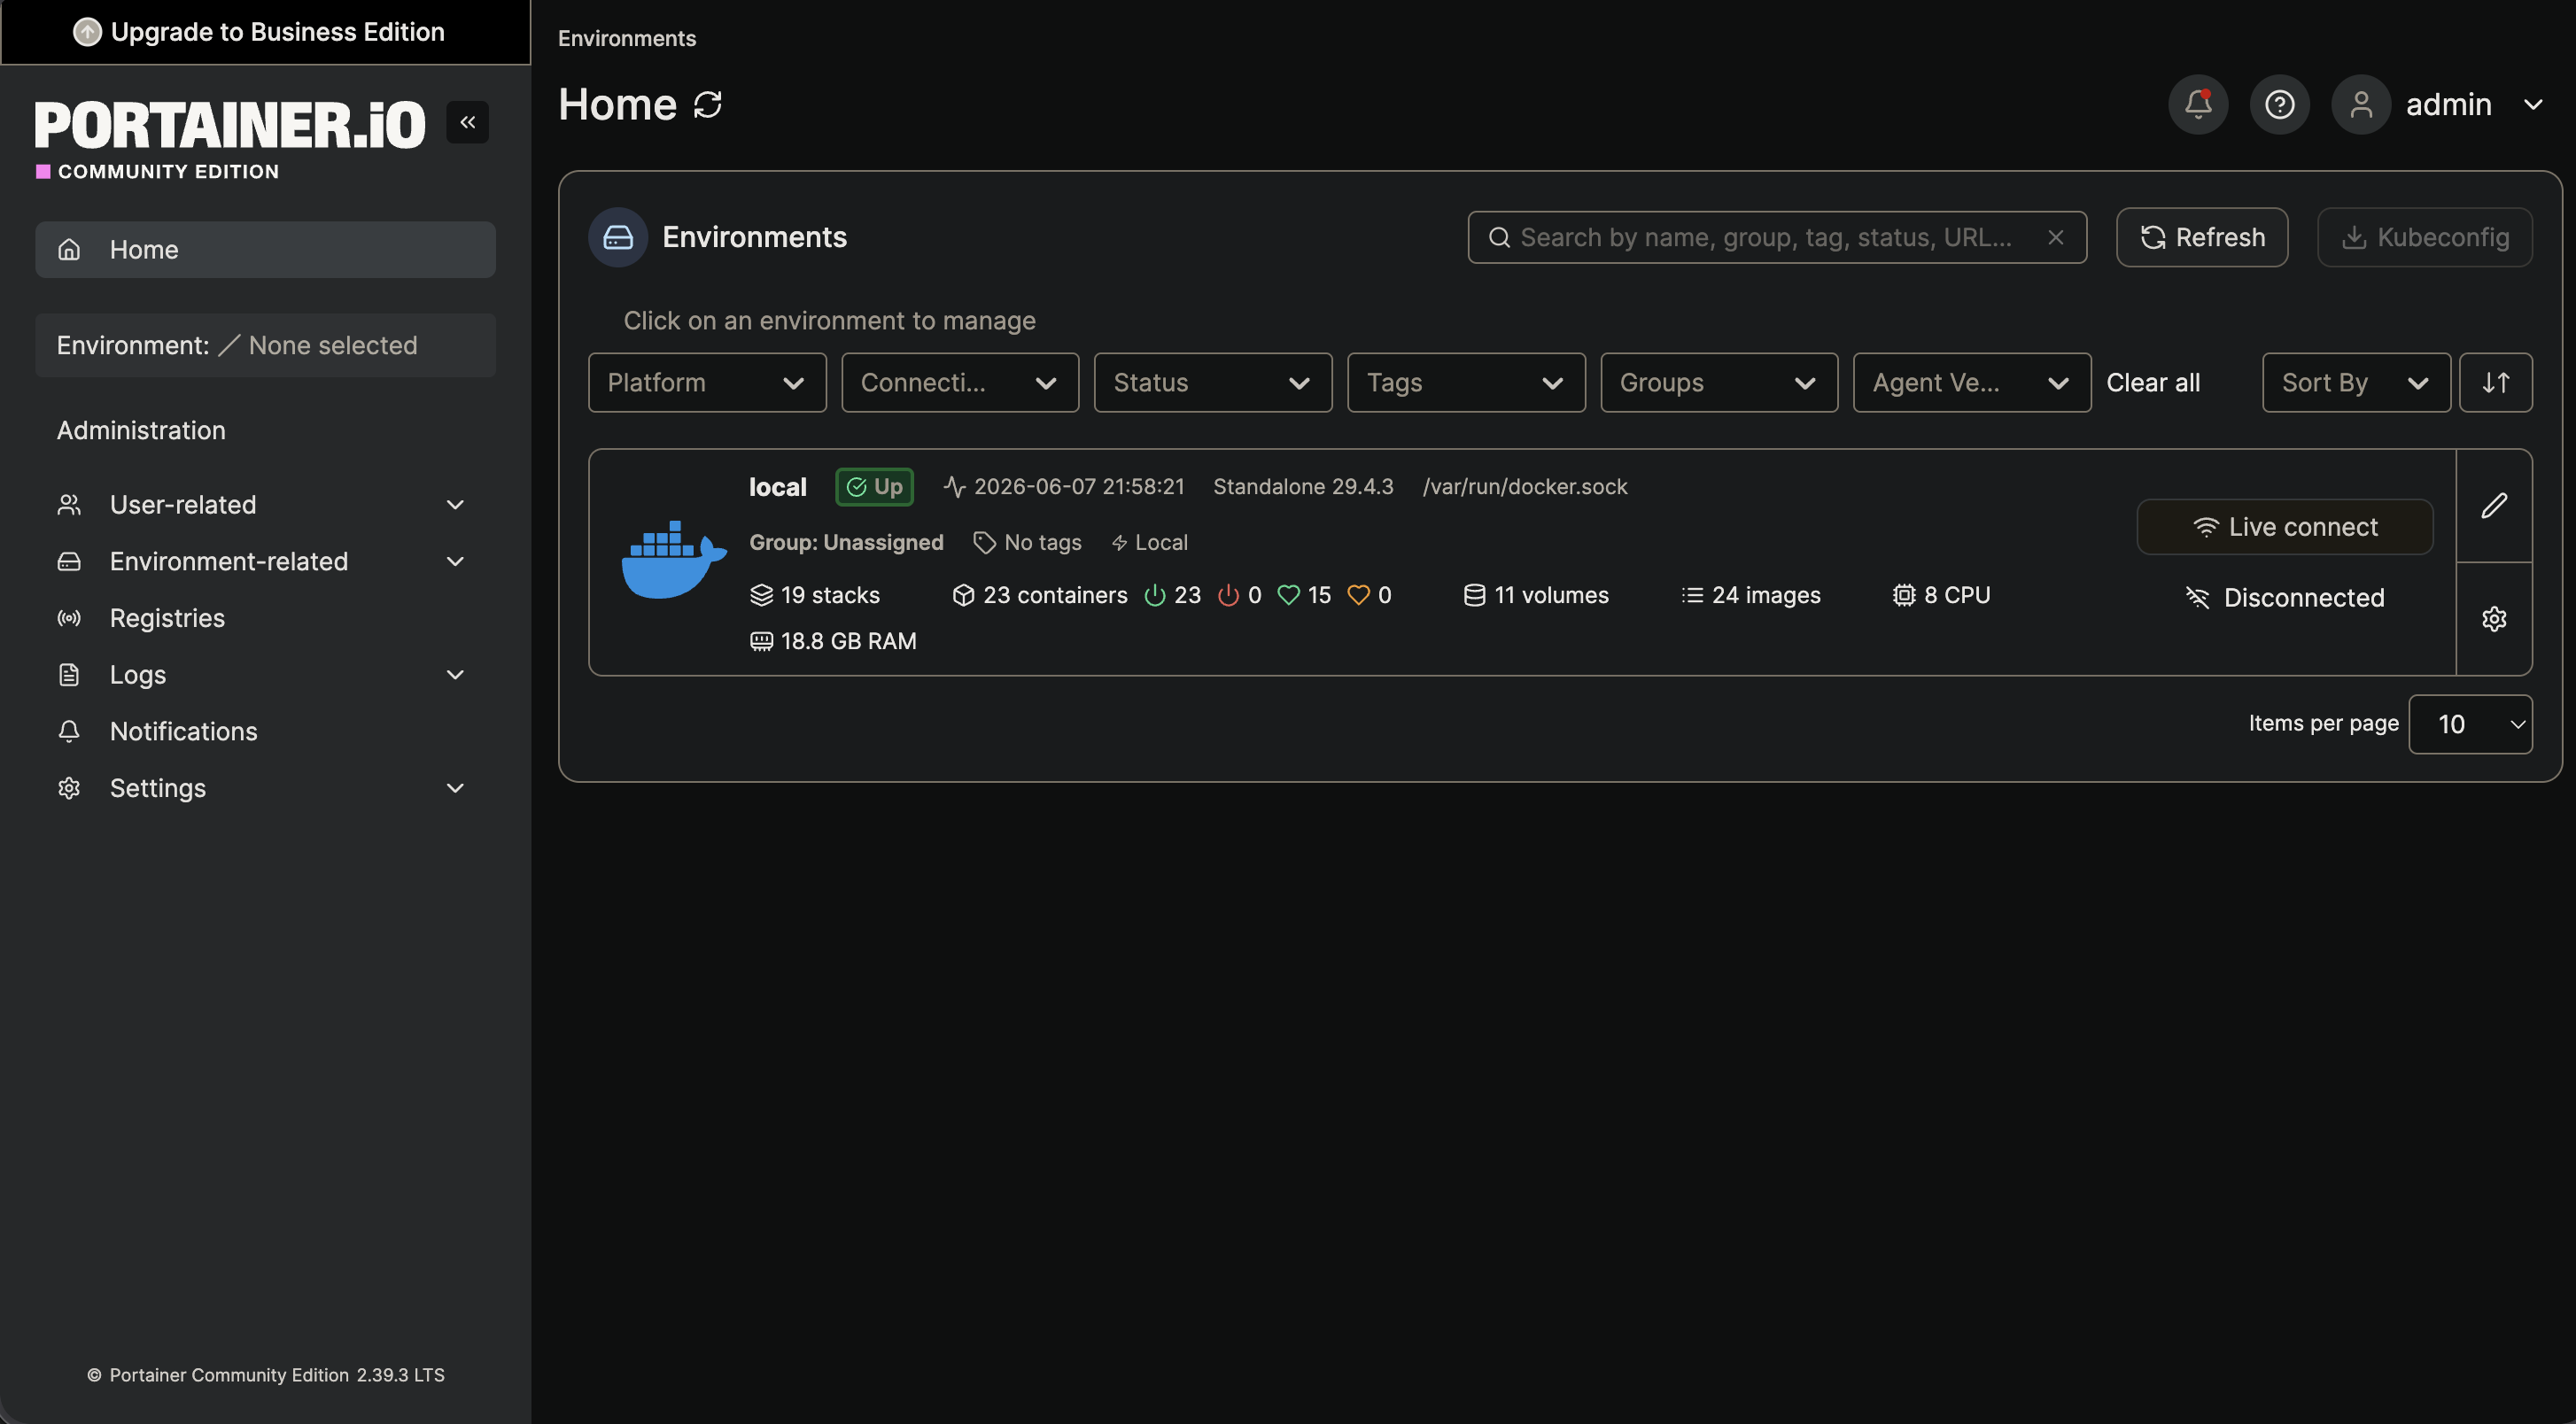Click the Up status badge
The height and width of the screenshot is (1424, 2576).
[x=874, y=487]
